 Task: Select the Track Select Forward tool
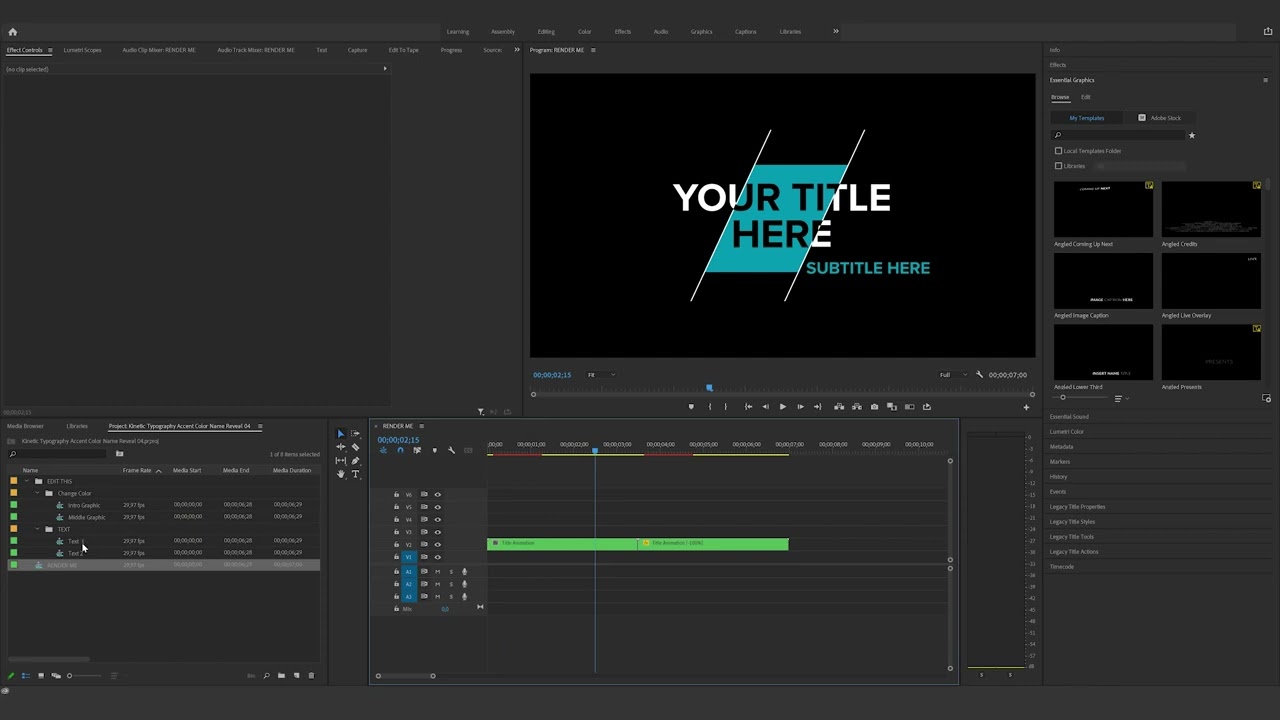355,434
